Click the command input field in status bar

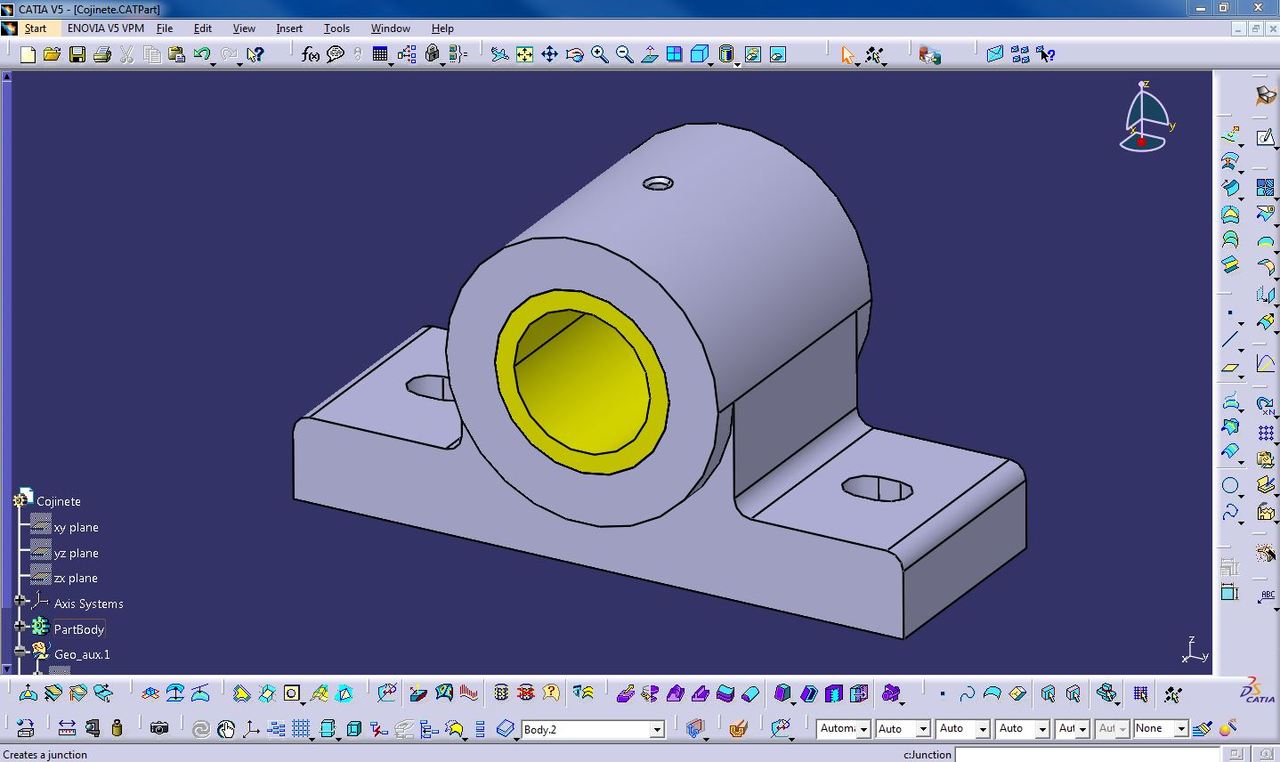click(x=1089, y=754)
